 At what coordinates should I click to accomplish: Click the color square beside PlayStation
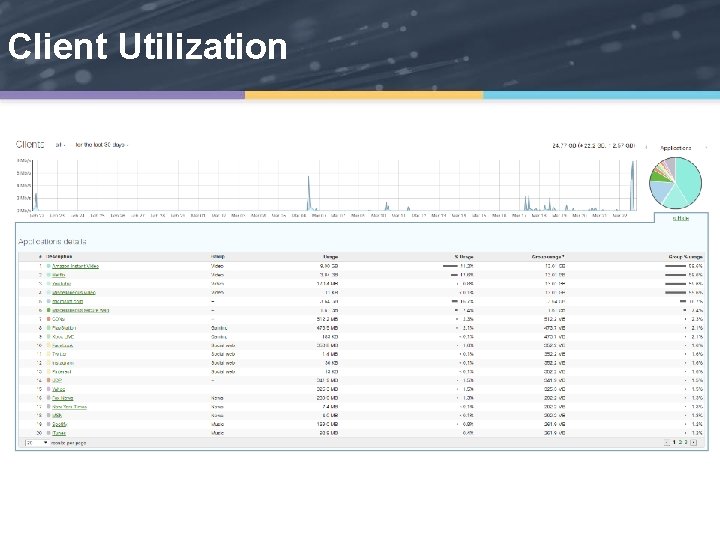49,328
